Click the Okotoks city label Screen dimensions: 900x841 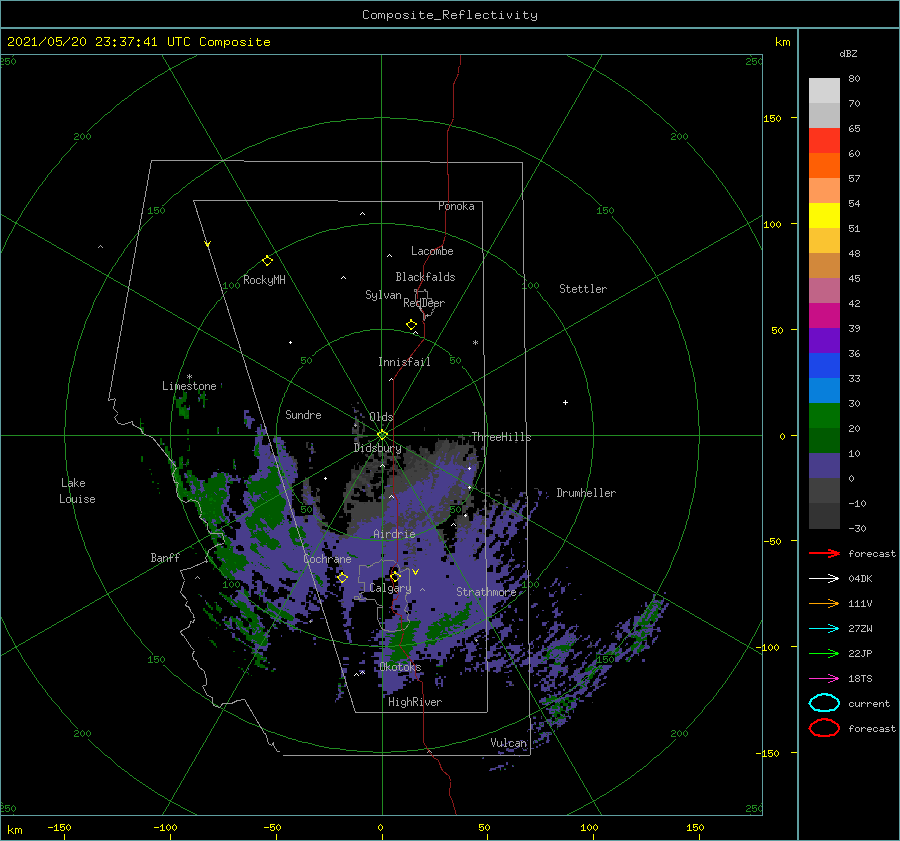400,667
